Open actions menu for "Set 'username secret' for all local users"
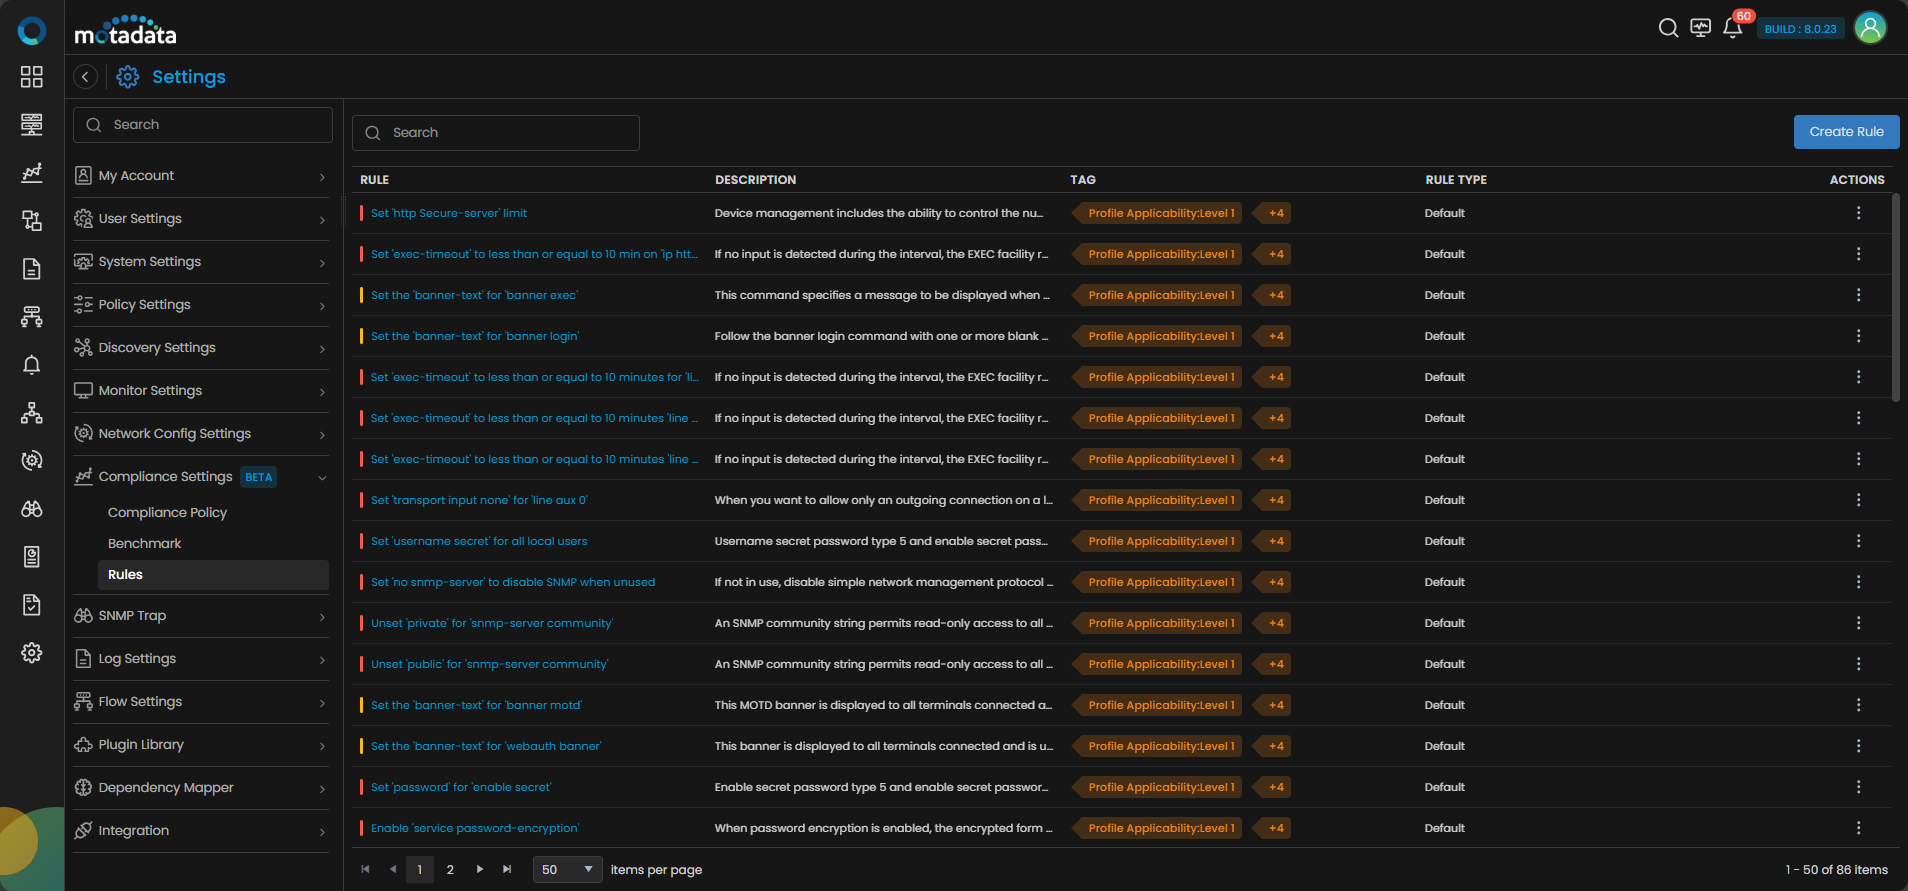 coord(1858,541)
